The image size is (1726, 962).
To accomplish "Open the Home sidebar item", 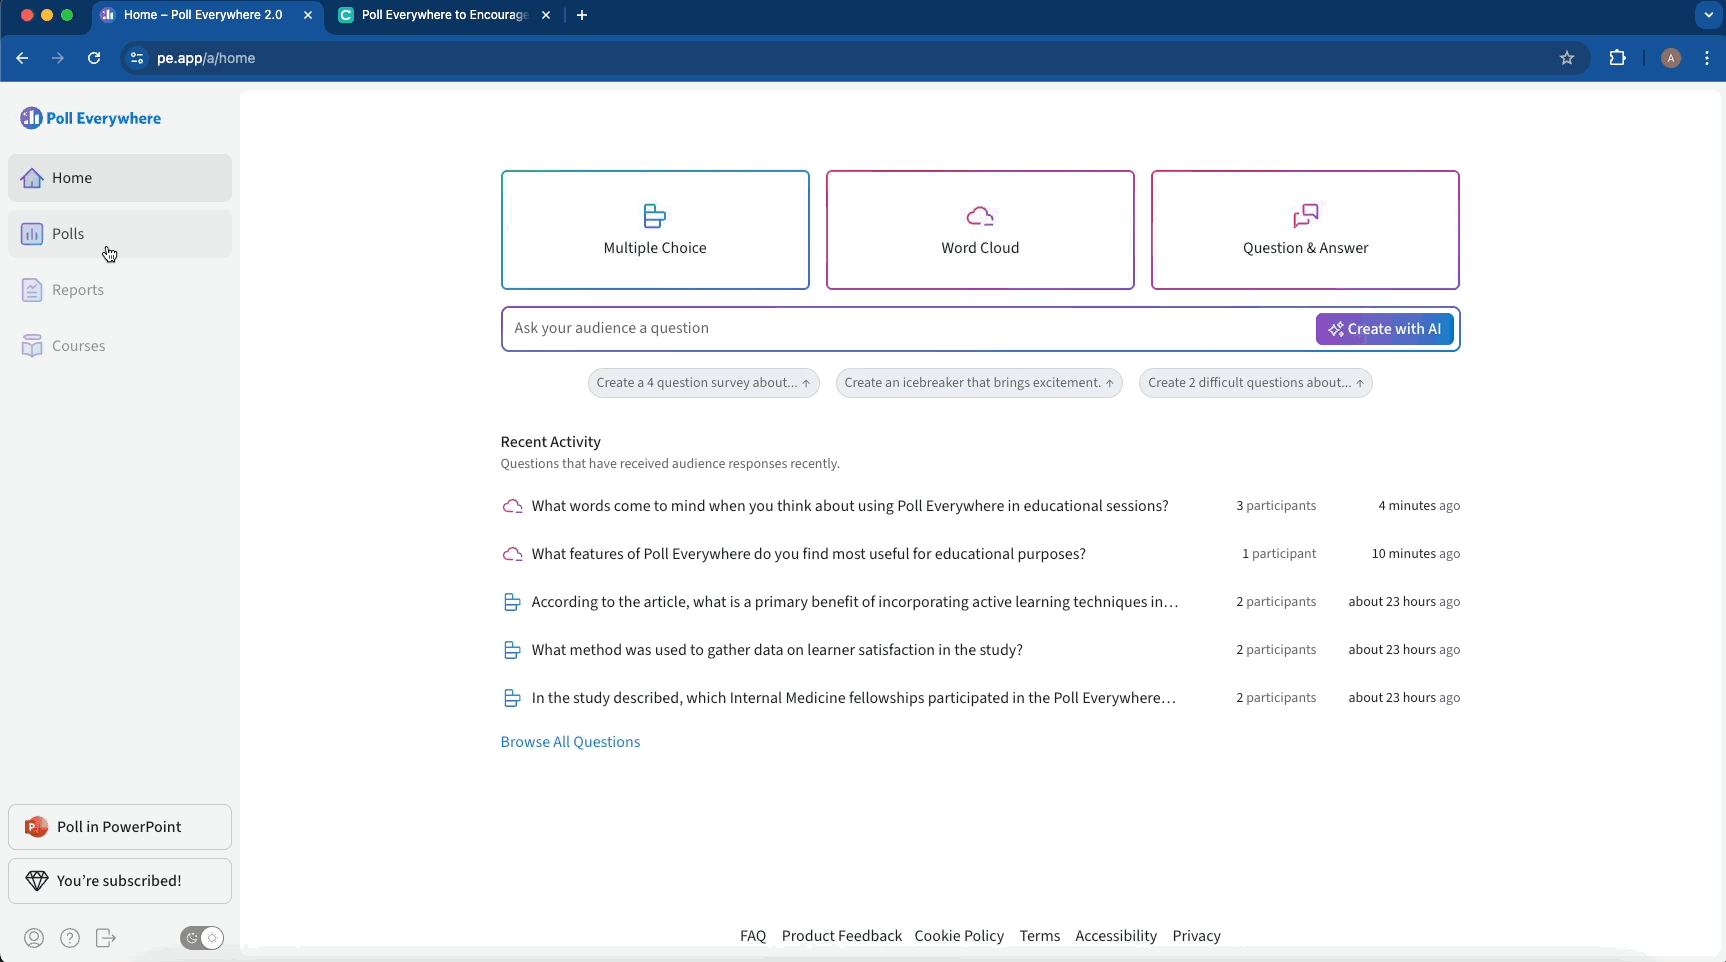I will (x=120, y=178).
